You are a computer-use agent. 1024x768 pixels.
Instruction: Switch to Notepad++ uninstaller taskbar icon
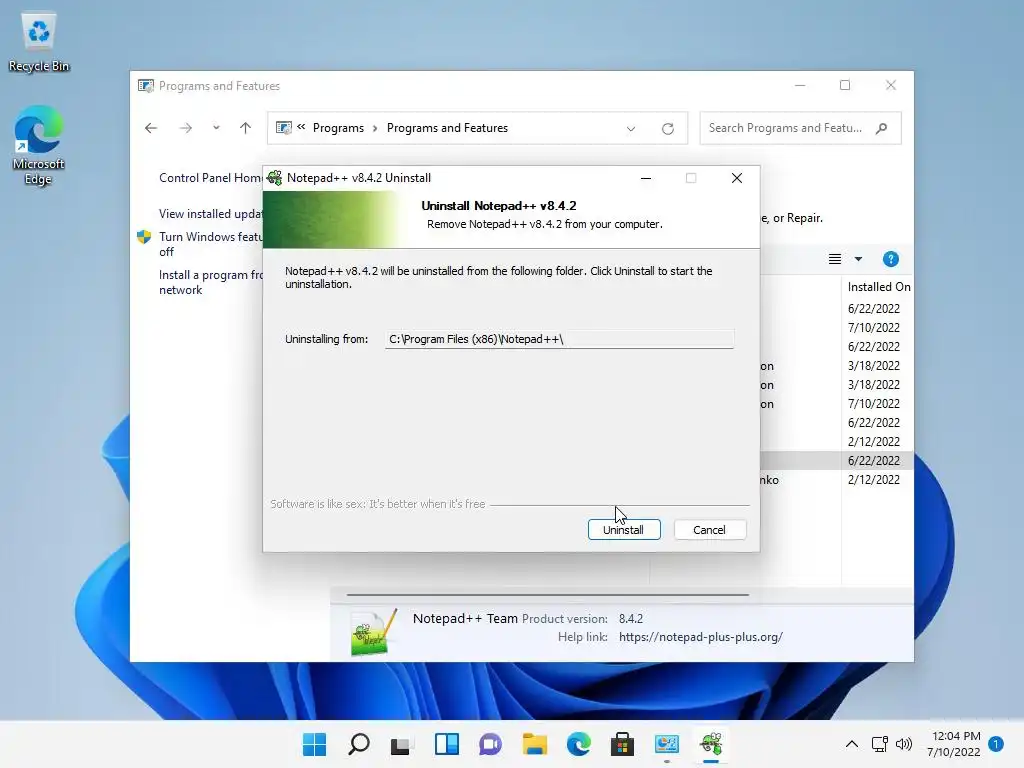tap(711, 744)
